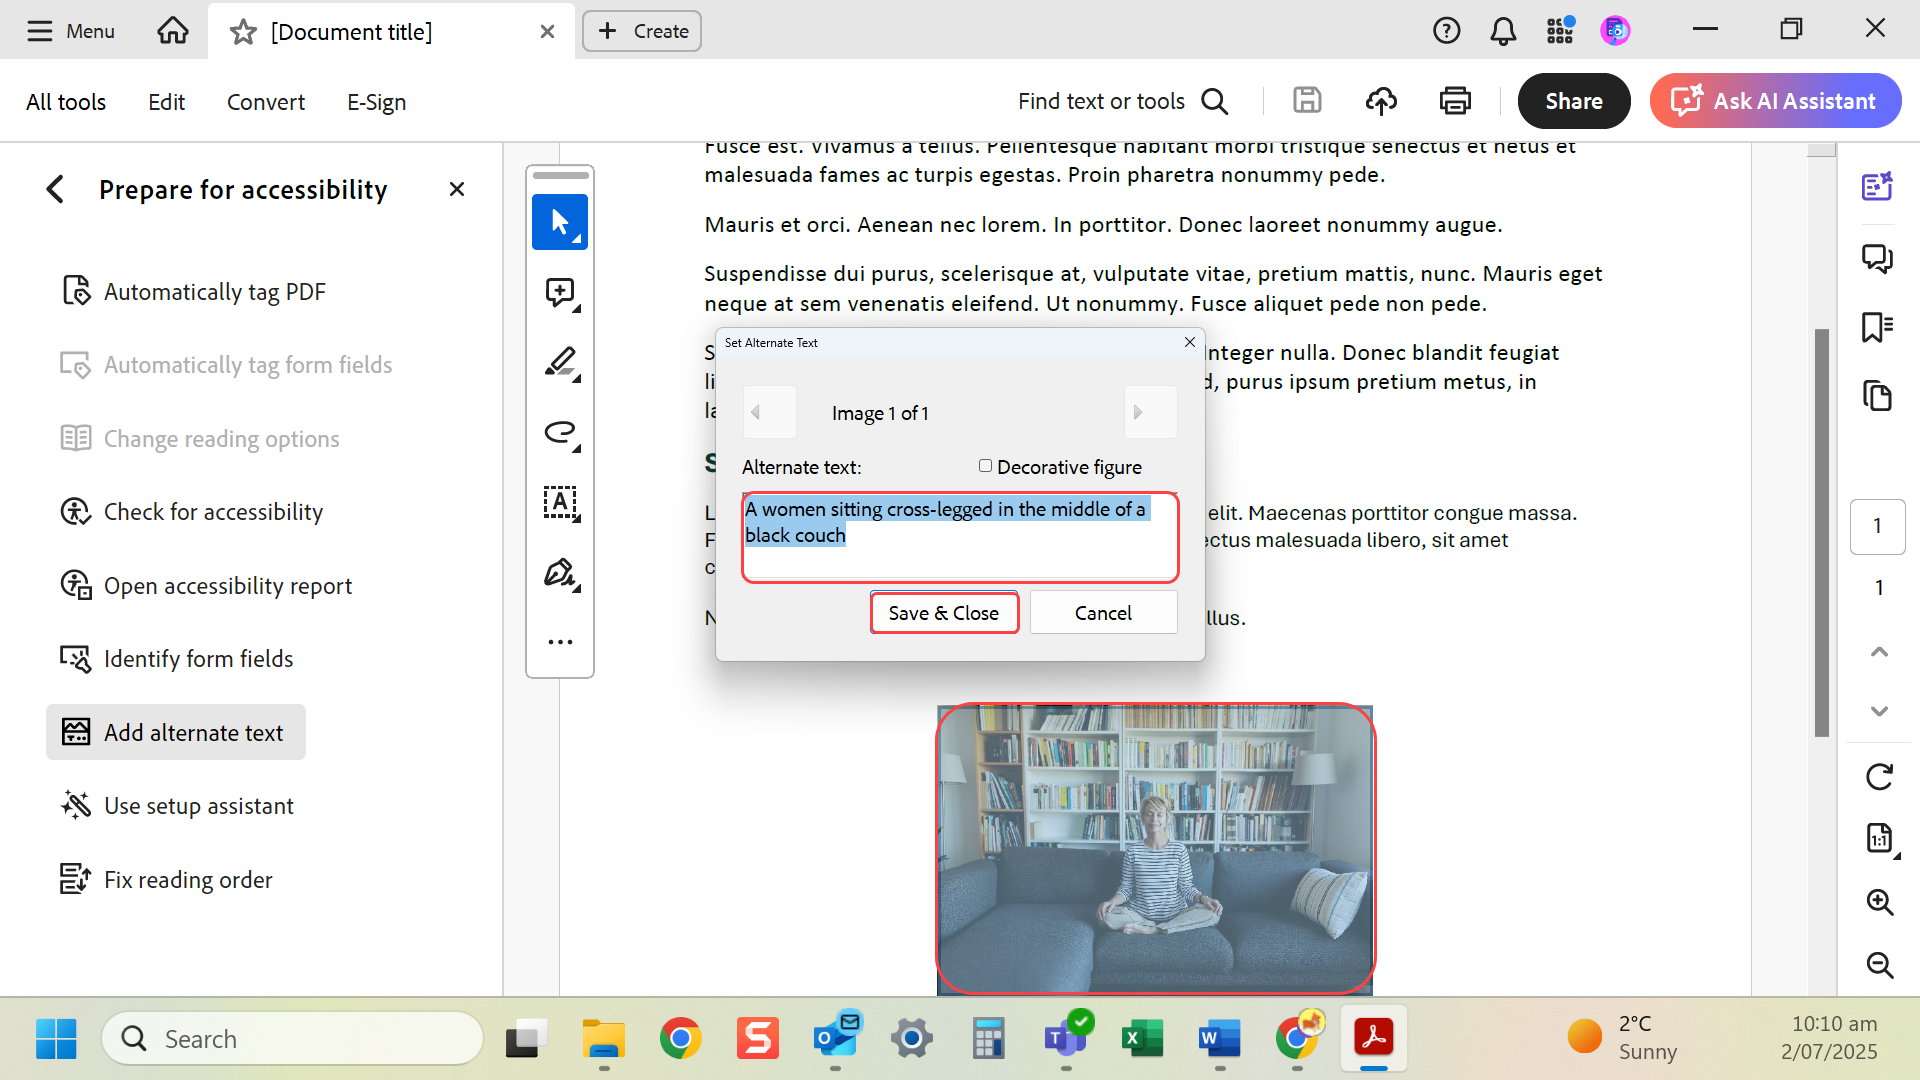The image size is (1920, 1080).
Task: Upload file to cloud storage
Action: [x=1381, y=101]
